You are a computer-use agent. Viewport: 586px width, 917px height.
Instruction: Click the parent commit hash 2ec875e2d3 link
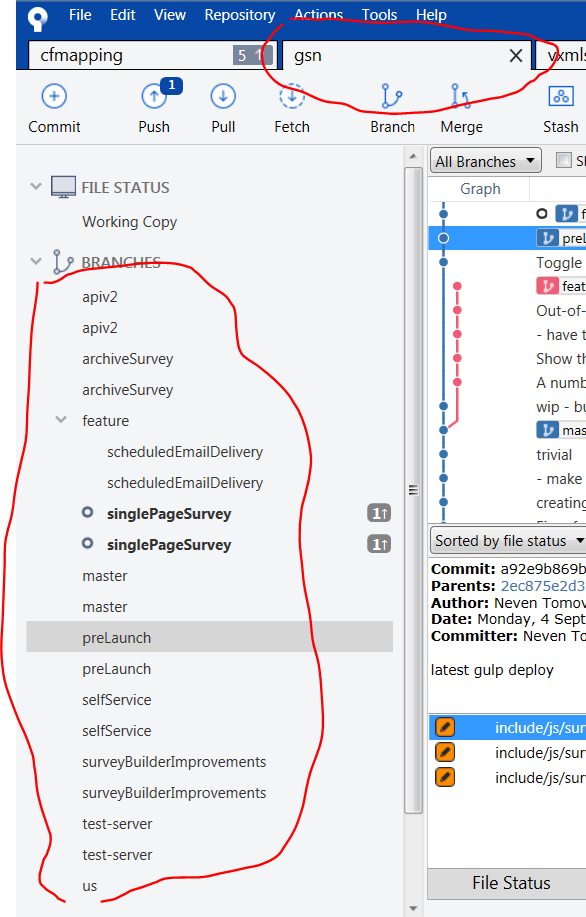(x=543, y=586)
